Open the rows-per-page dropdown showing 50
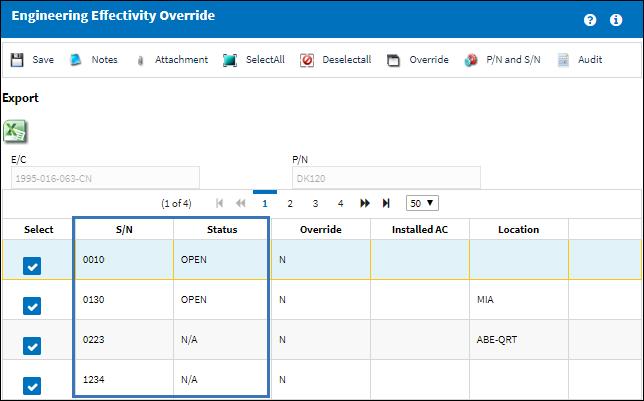This screenshot has width=644, height=401. 422,203
